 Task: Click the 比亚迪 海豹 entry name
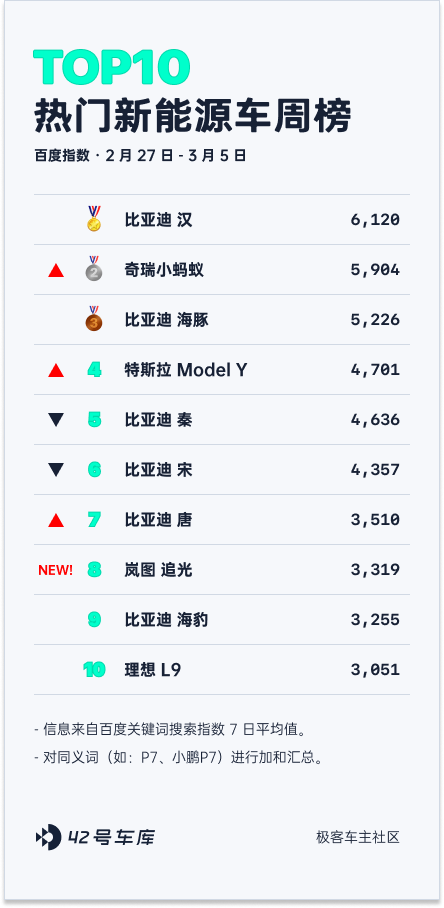(166, 620)
